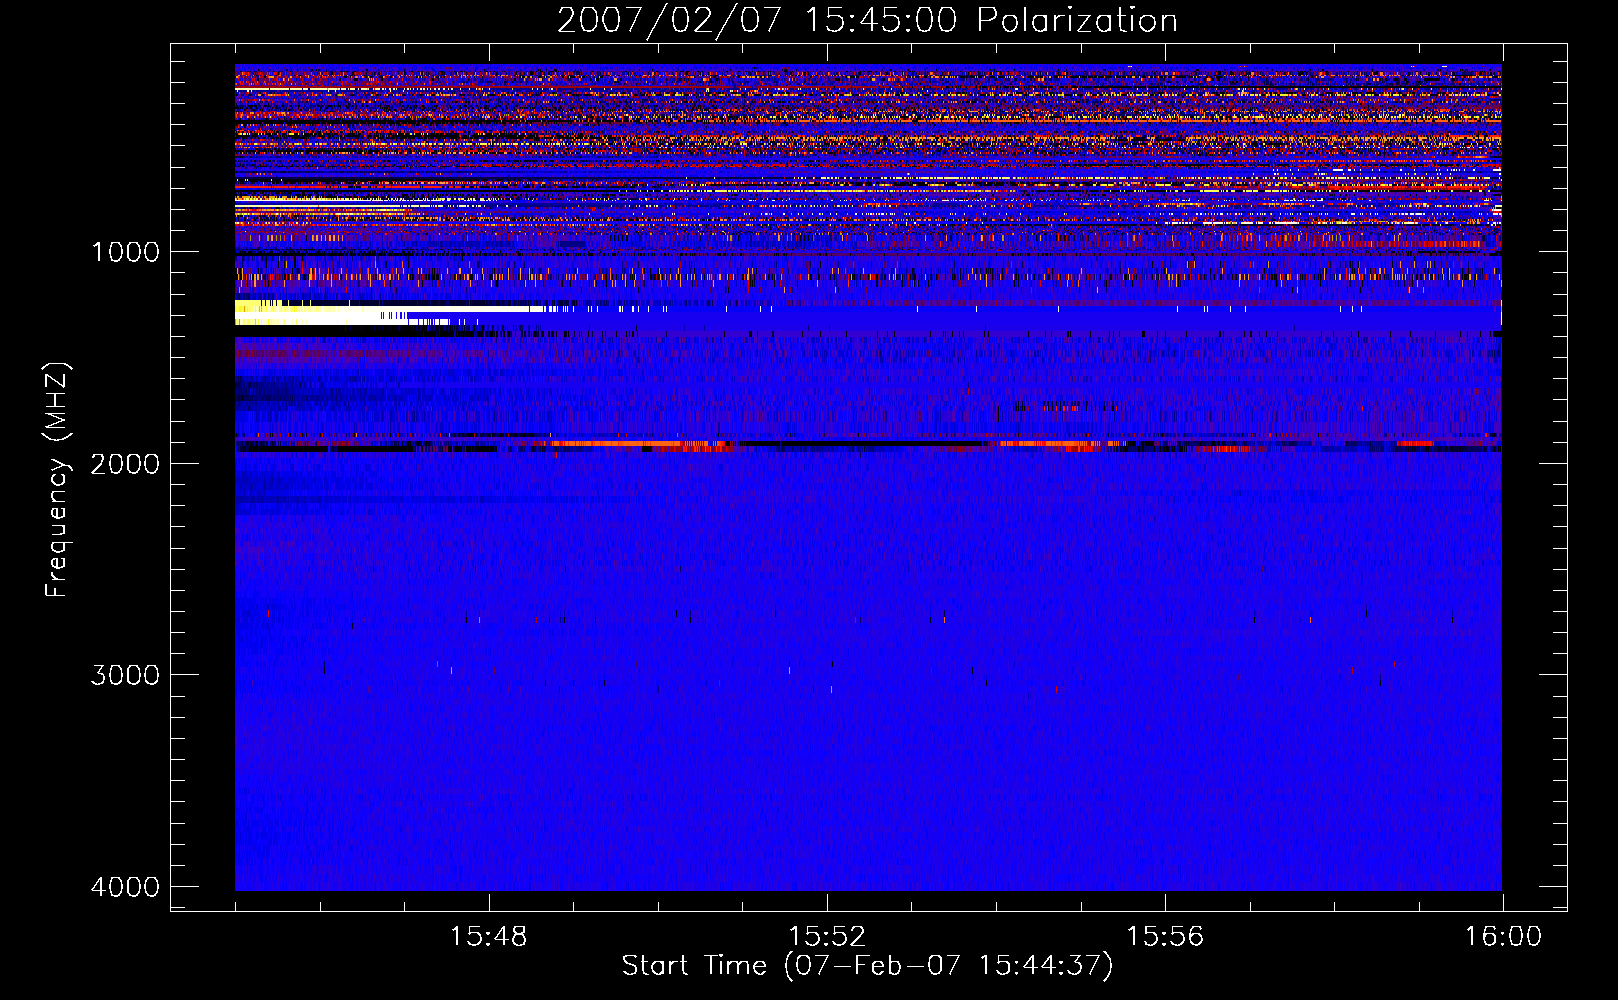
Task: Click the 16:00 time tick label
Action: [1503, 937]
